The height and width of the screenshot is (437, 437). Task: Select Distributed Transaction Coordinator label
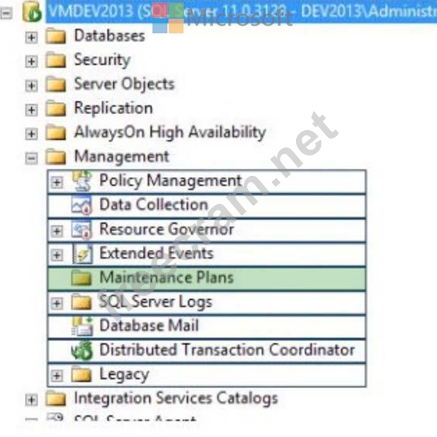227,350
